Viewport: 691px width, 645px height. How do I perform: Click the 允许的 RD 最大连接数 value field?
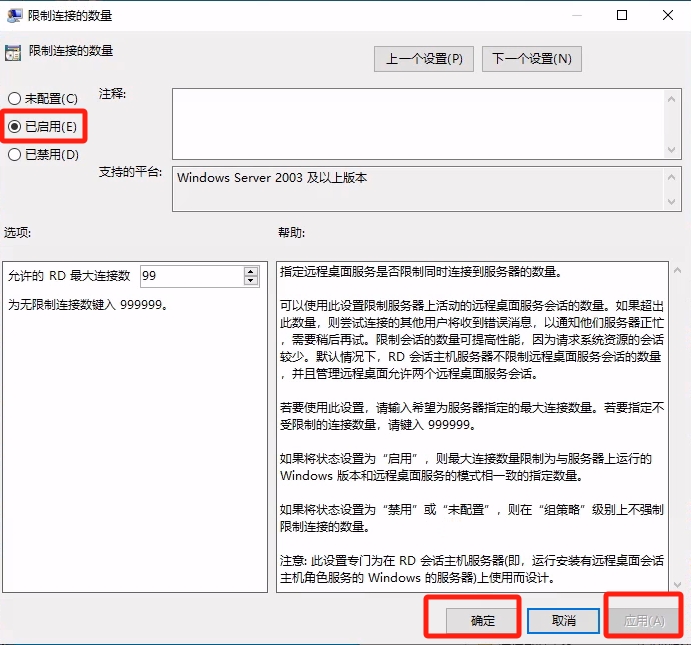click(x=190, y=275)
